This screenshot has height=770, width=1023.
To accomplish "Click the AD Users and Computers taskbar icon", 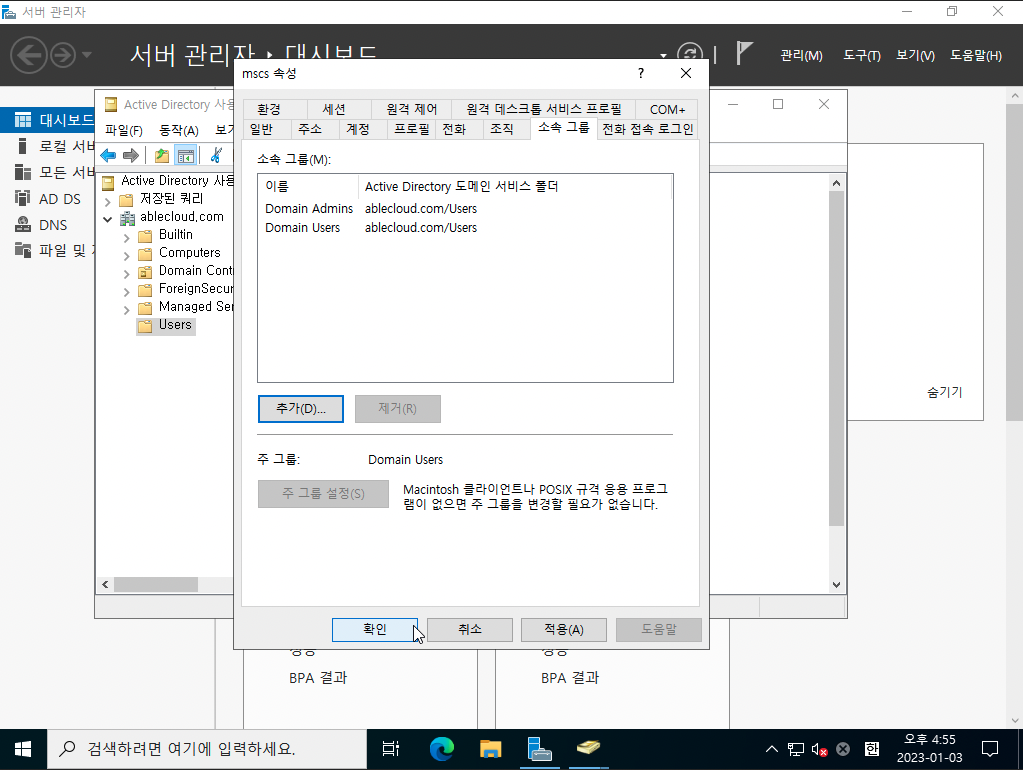I will point(588,749).
